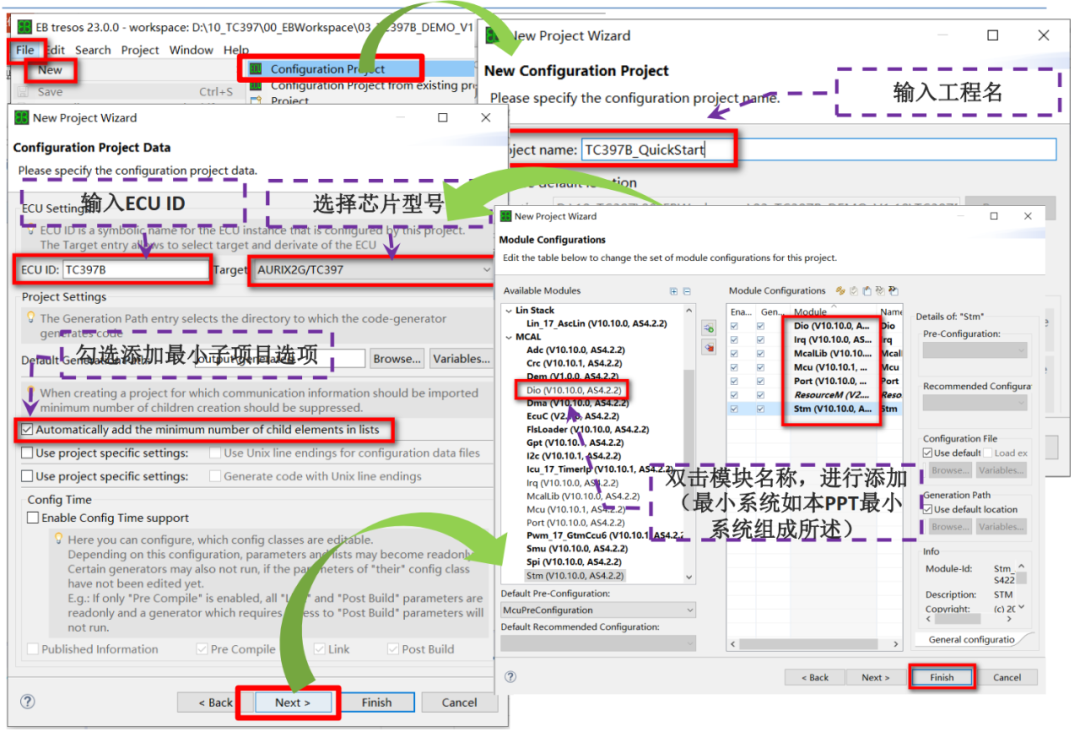The height and width of the screenshot is (732, 1080).
Task: Toggle the Published Information checkbox
Action: [x=32, y=649]
